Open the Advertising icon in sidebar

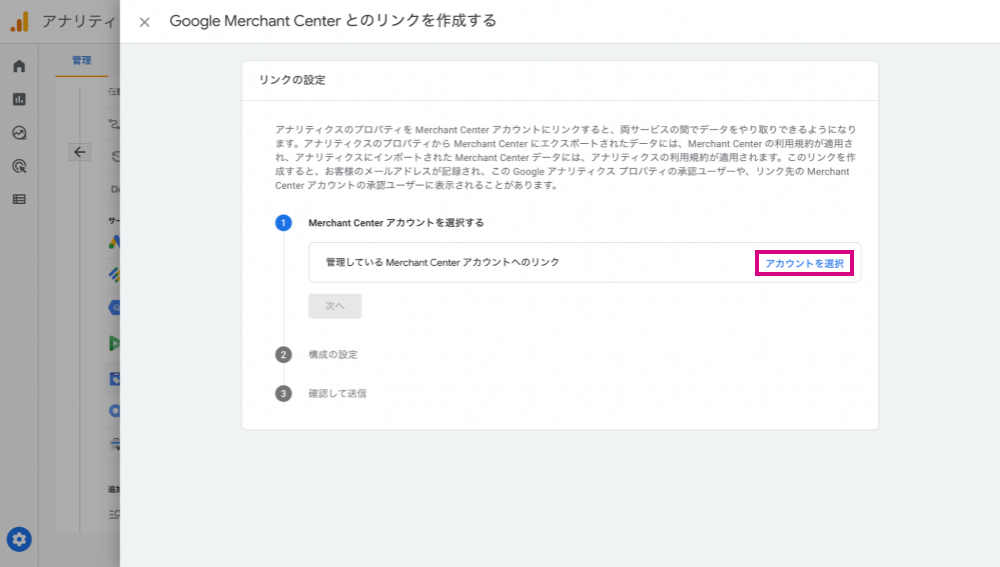click(x=19, y=166)
